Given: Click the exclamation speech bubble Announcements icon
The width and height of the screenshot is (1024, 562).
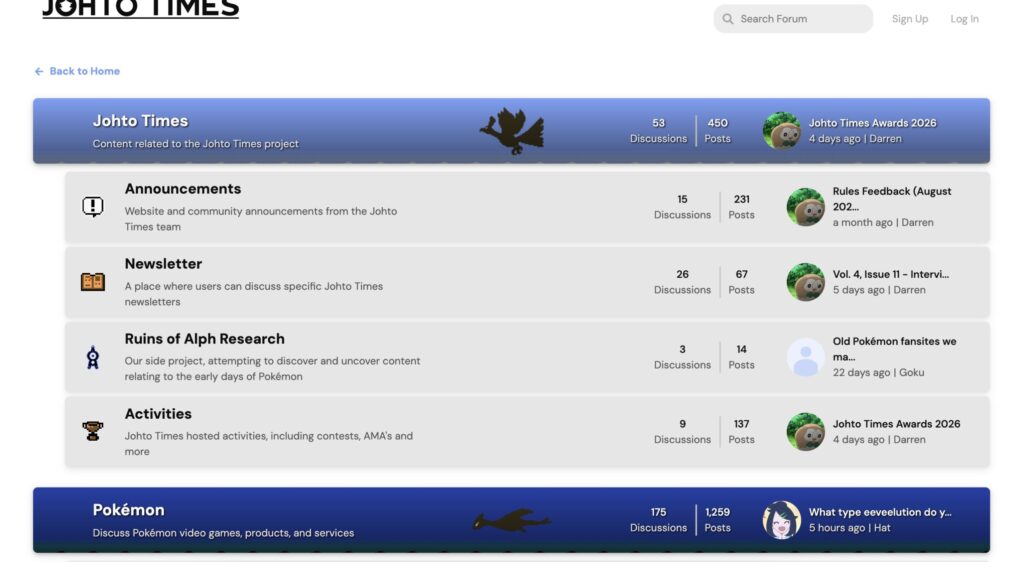Looking at the screenshot, I should [93, 206].
